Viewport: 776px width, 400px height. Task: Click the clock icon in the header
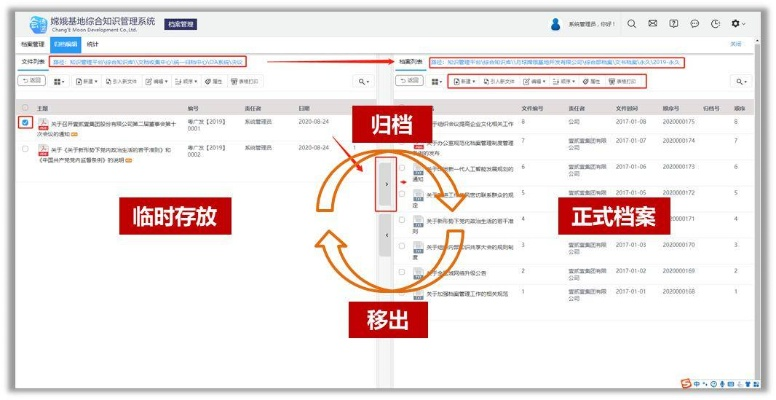coord(715,24)
